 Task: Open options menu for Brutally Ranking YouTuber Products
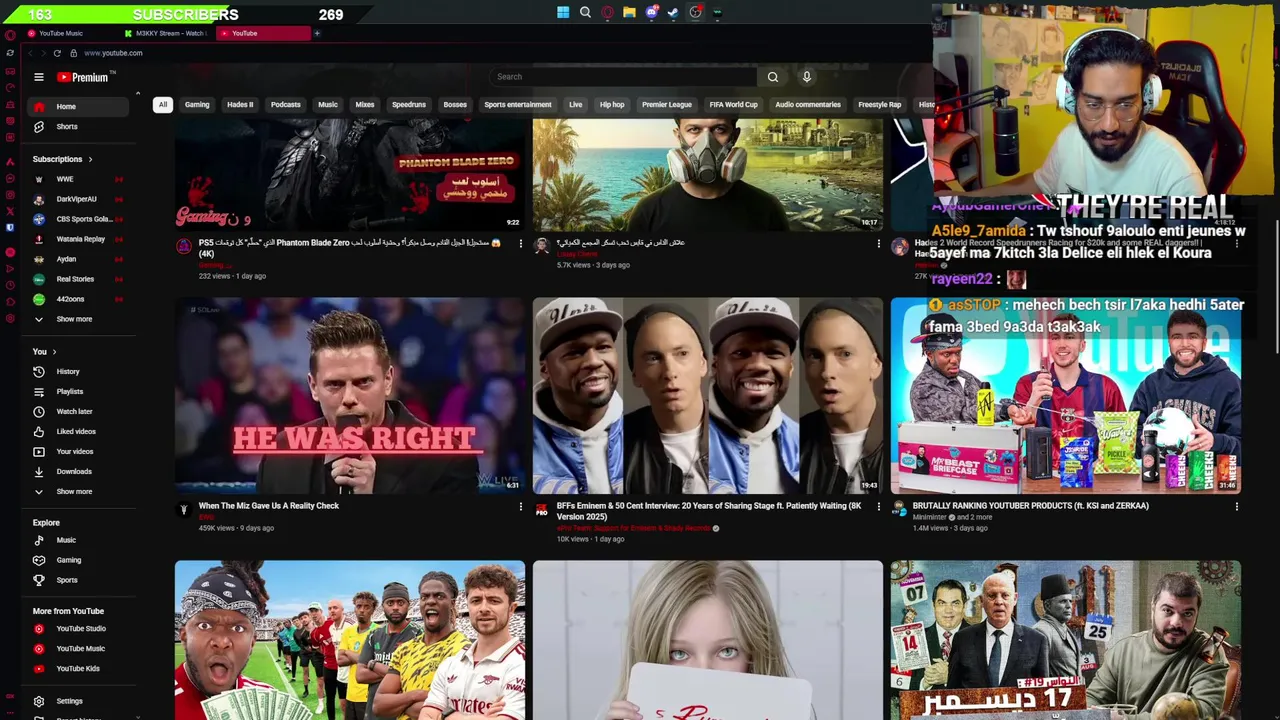[1236, 507]
